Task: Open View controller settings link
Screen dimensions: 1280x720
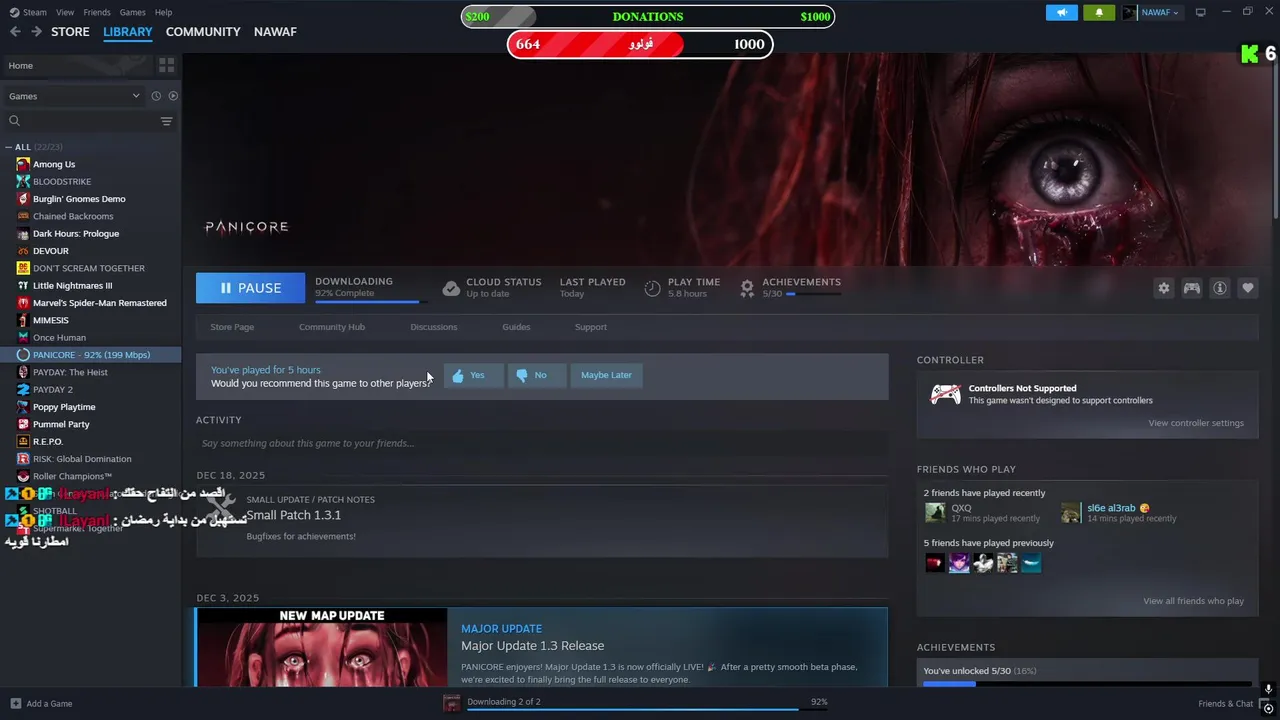Action: [x=1196, y=423]
